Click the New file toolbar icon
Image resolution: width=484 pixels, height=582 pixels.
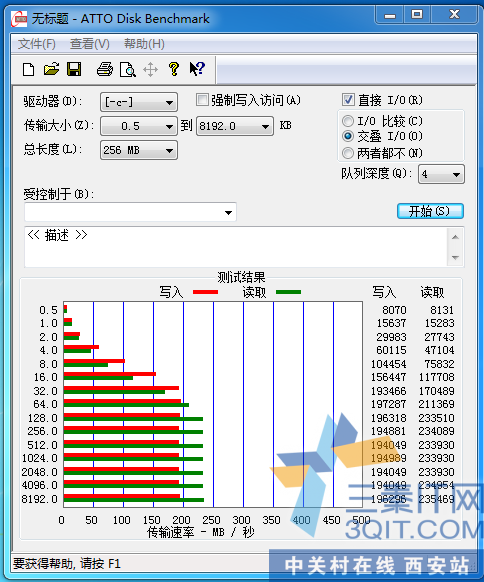pyautogui.click(x=29, y=69)
